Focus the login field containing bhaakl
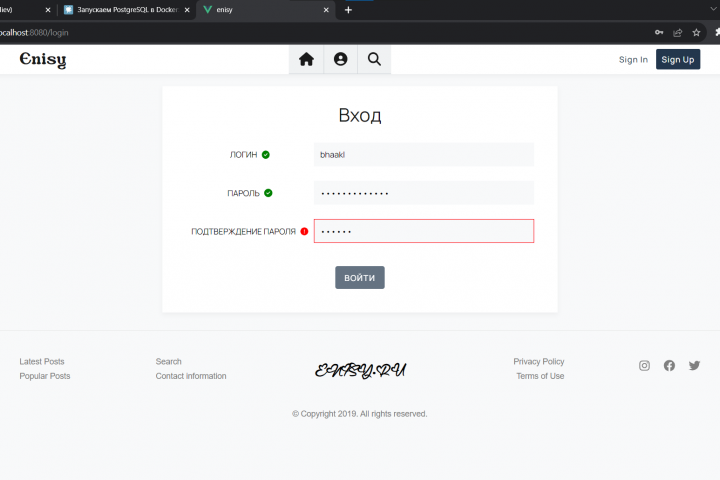This screenshot has height=480, width=720. 424,155
